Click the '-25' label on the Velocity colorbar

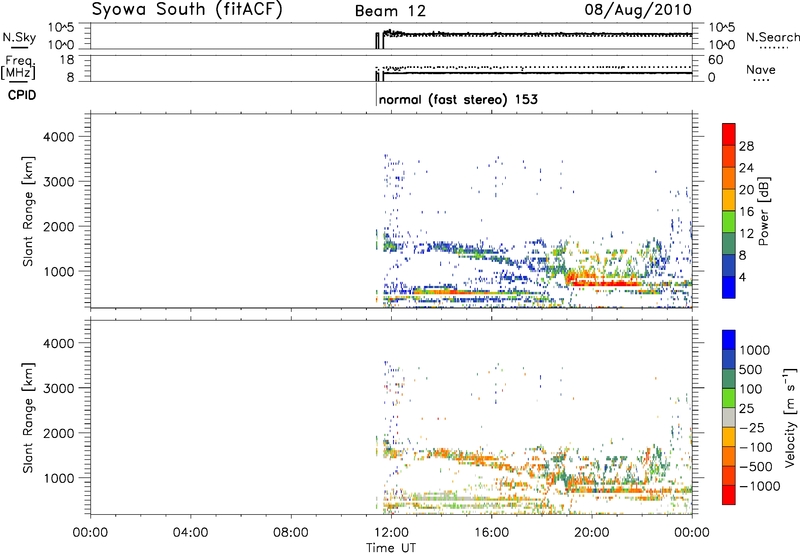[753, 427]
